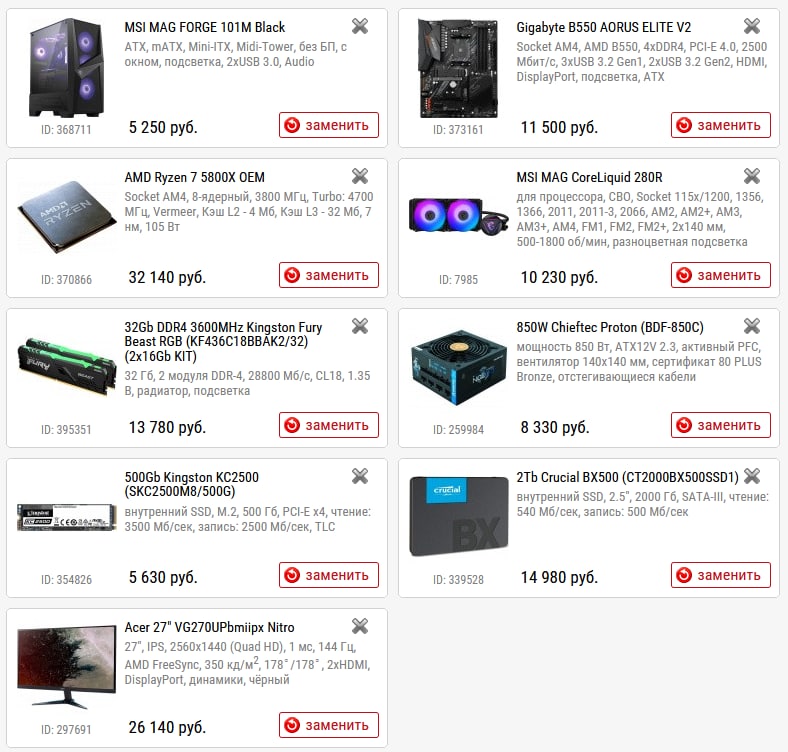Click заменить for AMD Ryzen 7 5800X

click(x=329, y=275)
